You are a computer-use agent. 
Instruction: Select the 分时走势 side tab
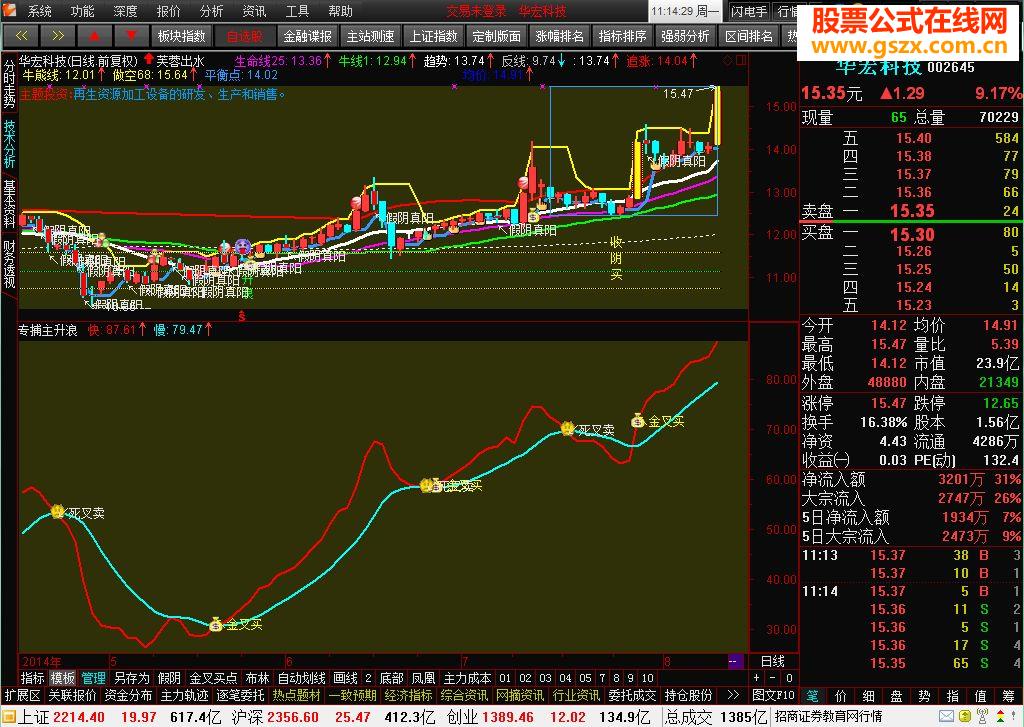pos(9,84)
